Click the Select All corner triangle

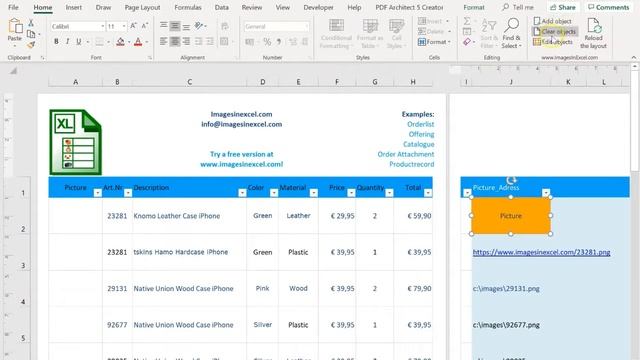click(x=13, y=71)
